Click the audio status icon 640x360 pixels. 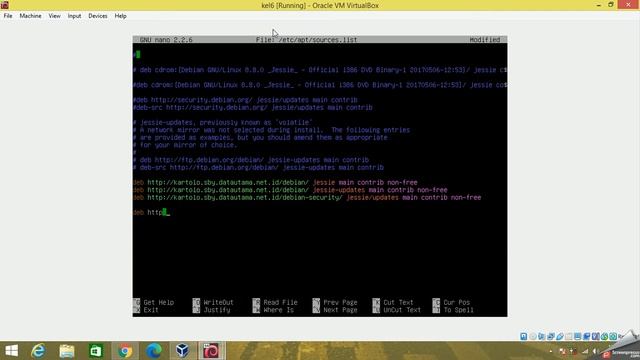542,336
